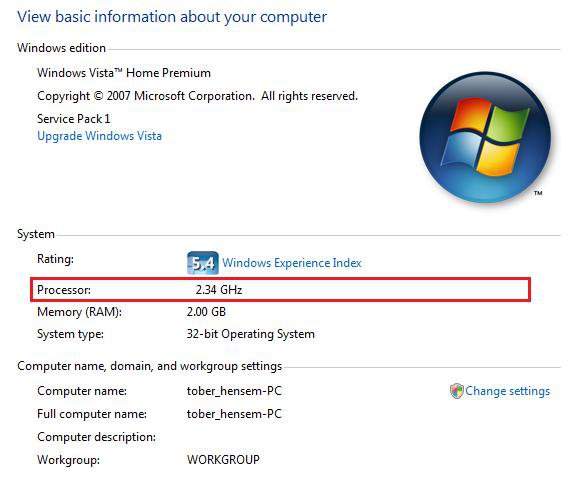581x478 pixels.
Task: Open the Windows Experience Index link
Action: click(x=292, y=263)
